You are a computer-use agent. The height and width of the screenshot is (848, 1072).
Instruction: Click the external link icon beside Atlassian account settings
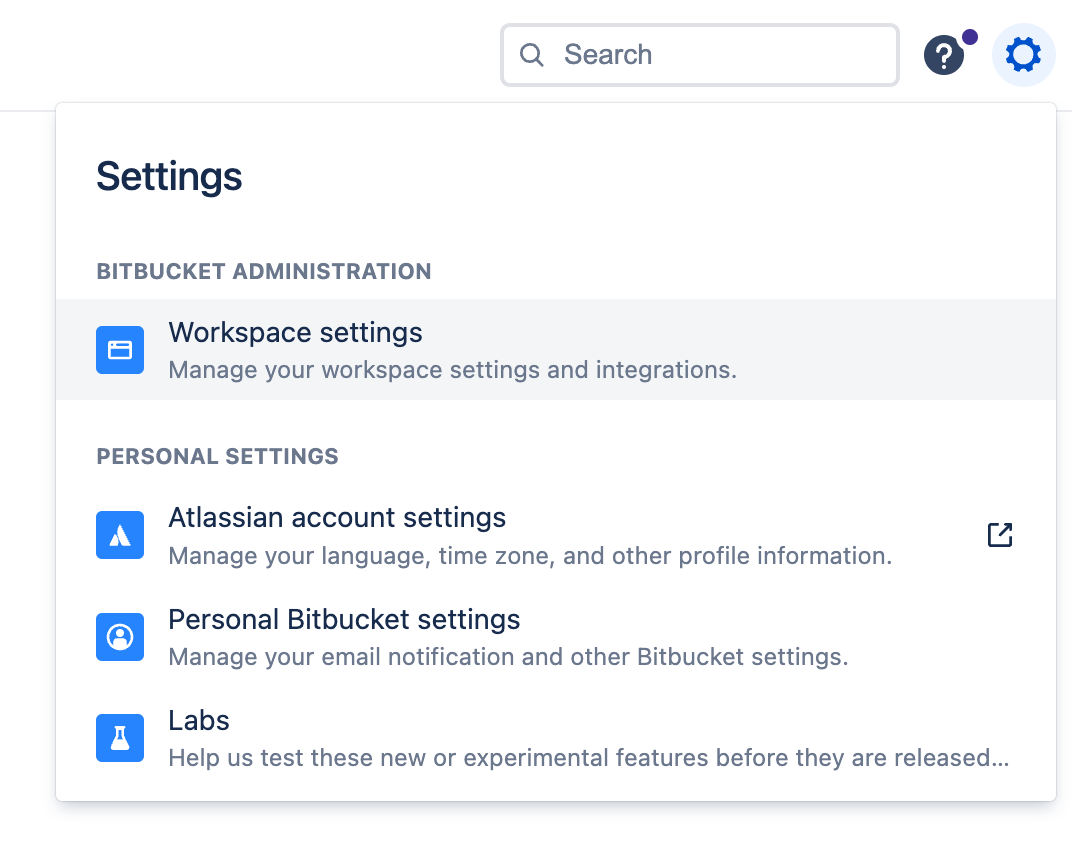tap(1000, 535)
